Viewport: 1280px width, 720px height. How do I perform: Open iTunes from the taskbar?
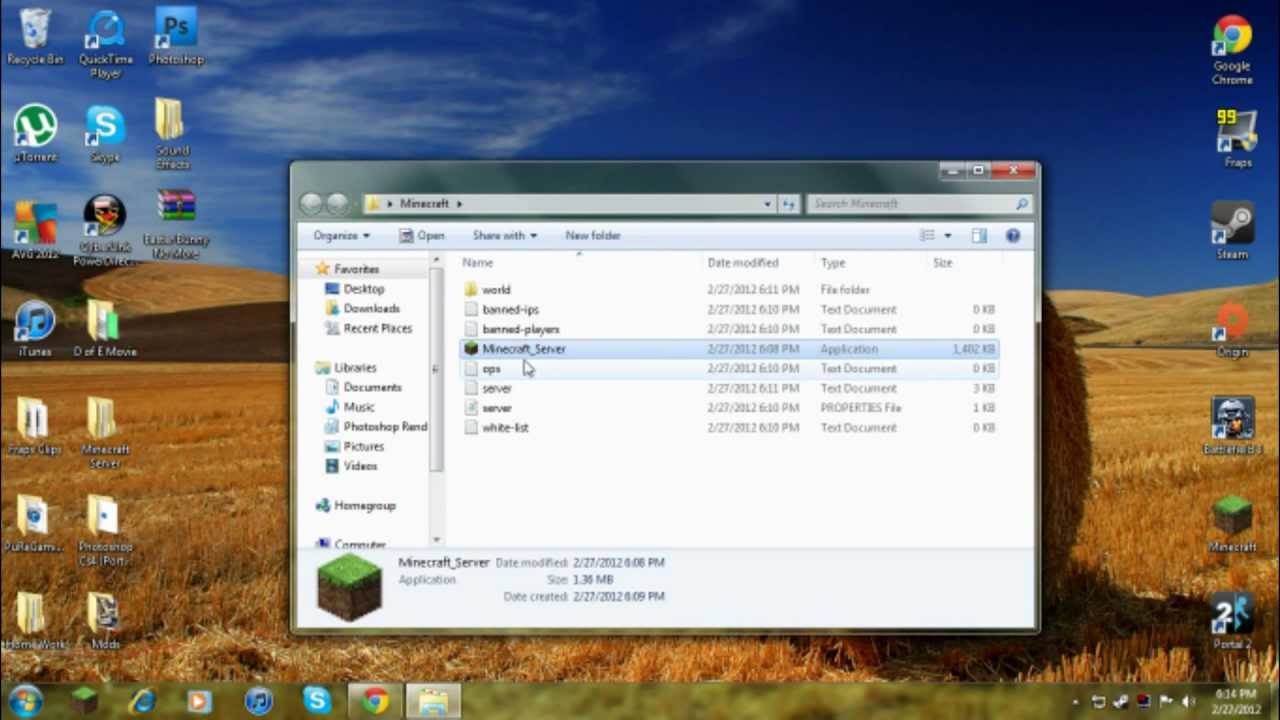pos(258,701)
